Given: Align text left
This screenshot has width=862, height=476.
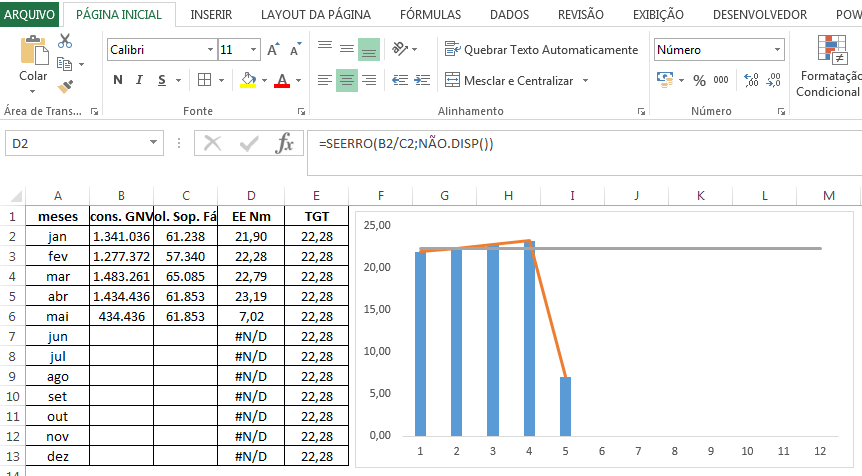Looking at the screenshot, I should pos(325,80).
